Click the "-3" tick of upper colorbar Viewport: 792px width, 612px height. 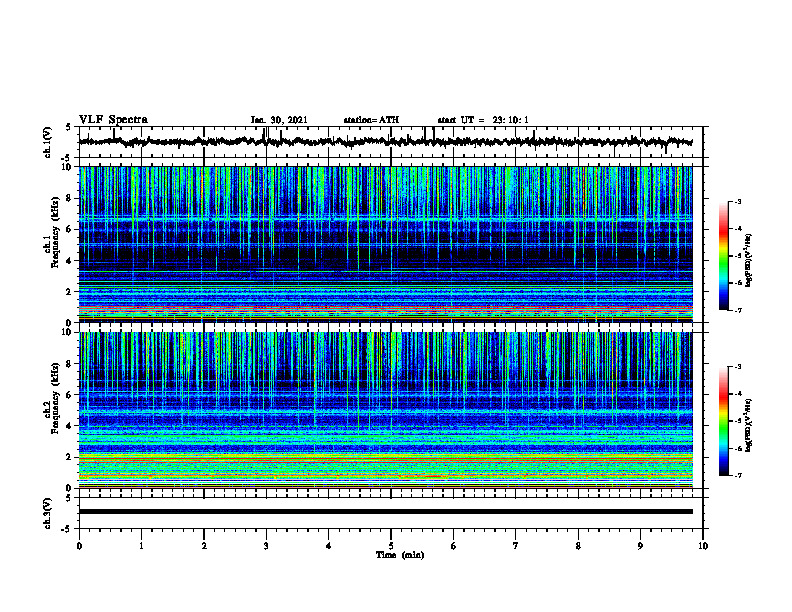coord(738,201)
